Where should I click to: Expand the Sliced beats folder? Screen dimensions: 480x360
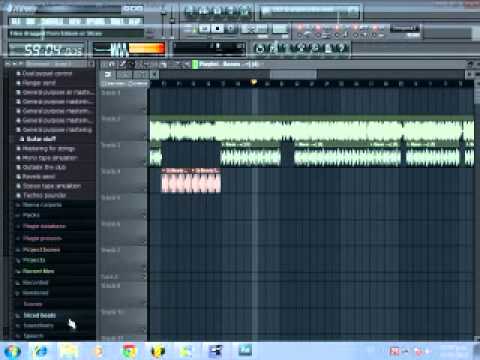[39, 315]
